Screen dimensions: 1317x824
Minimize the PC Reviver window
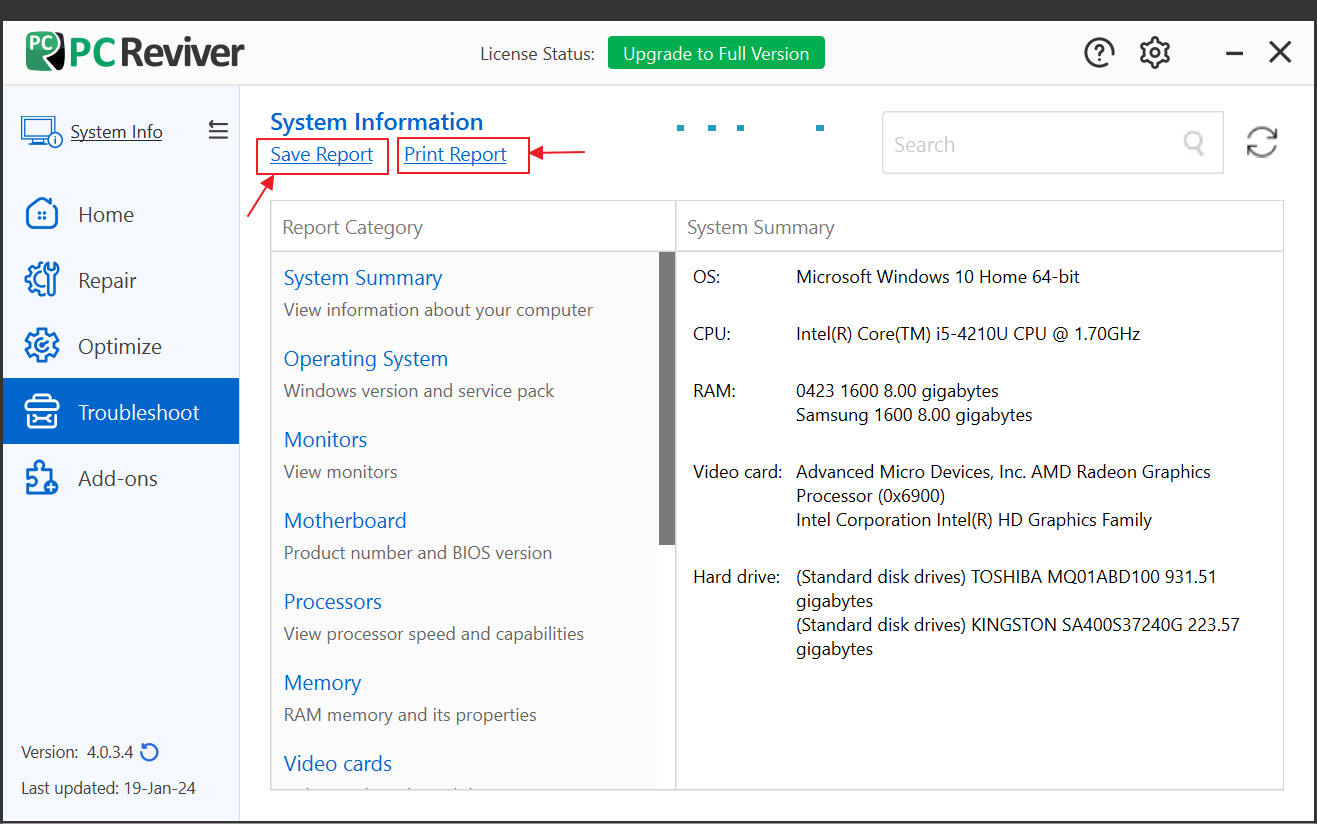click(1234, 53)
